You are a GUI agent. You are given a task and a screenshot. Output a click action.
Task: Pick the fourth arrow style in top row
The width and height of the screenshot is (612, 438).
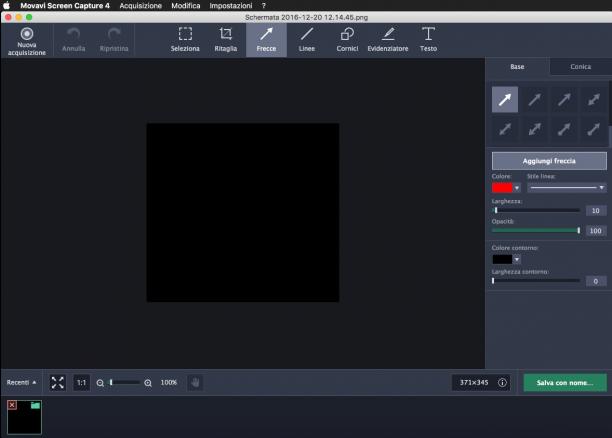594,100
